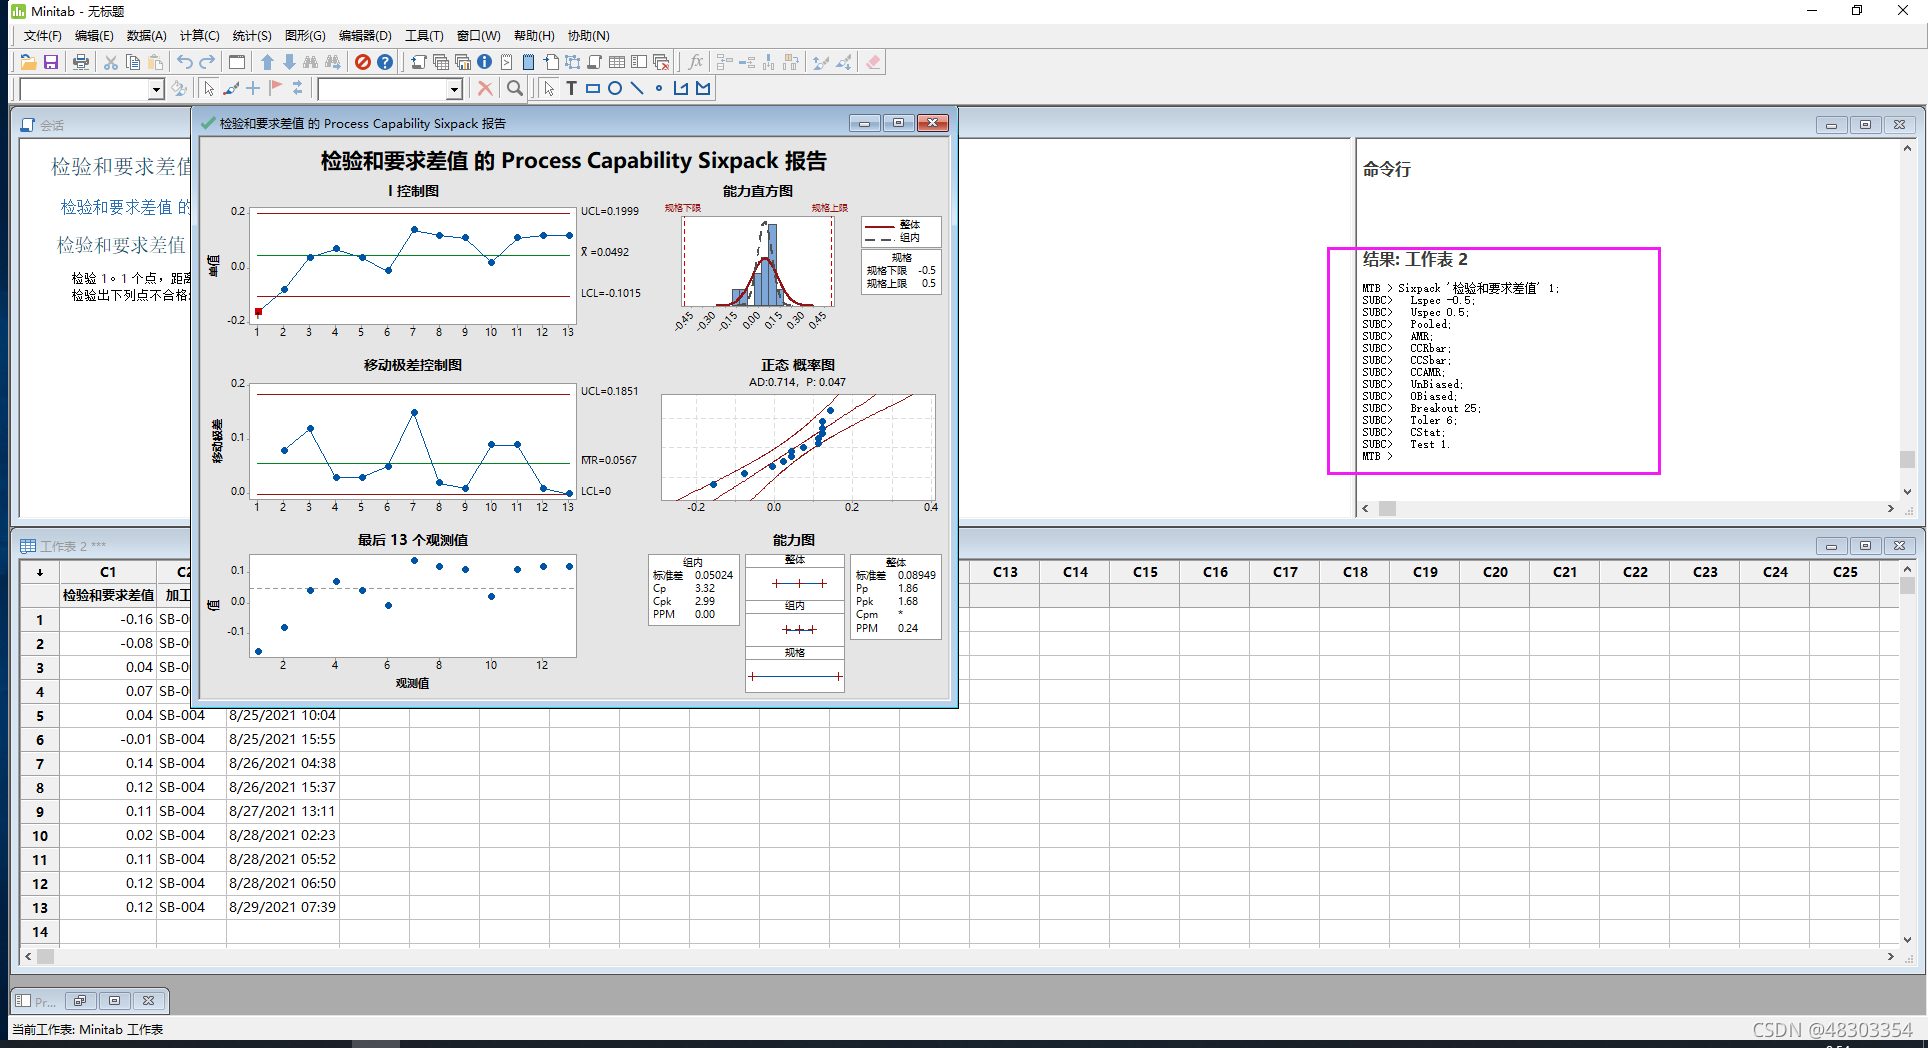Click the worksheet vertical scrollbar down arrow
Image resolution: width=1928 pixels, height=1048 pixels.
tap(1907, 939)
